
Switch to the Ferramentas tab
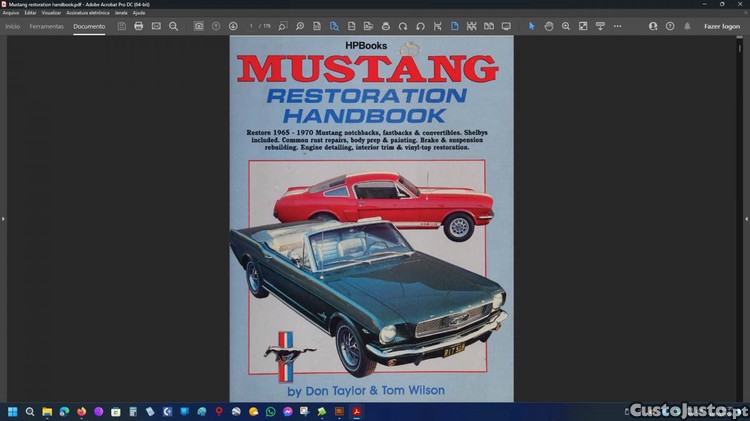[46, 26]
